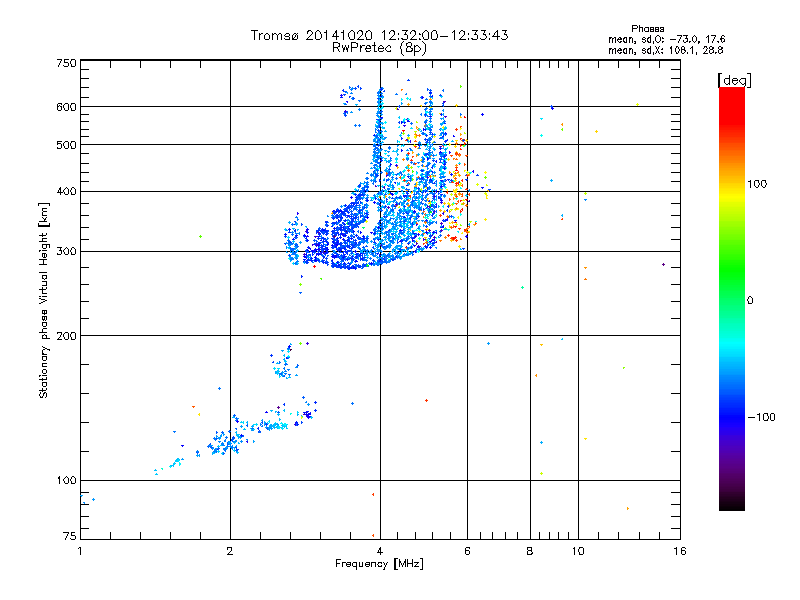Click the frequency-axis tick label "4"
This screenshot has height=600, width=800.
(x=380, y=551)
